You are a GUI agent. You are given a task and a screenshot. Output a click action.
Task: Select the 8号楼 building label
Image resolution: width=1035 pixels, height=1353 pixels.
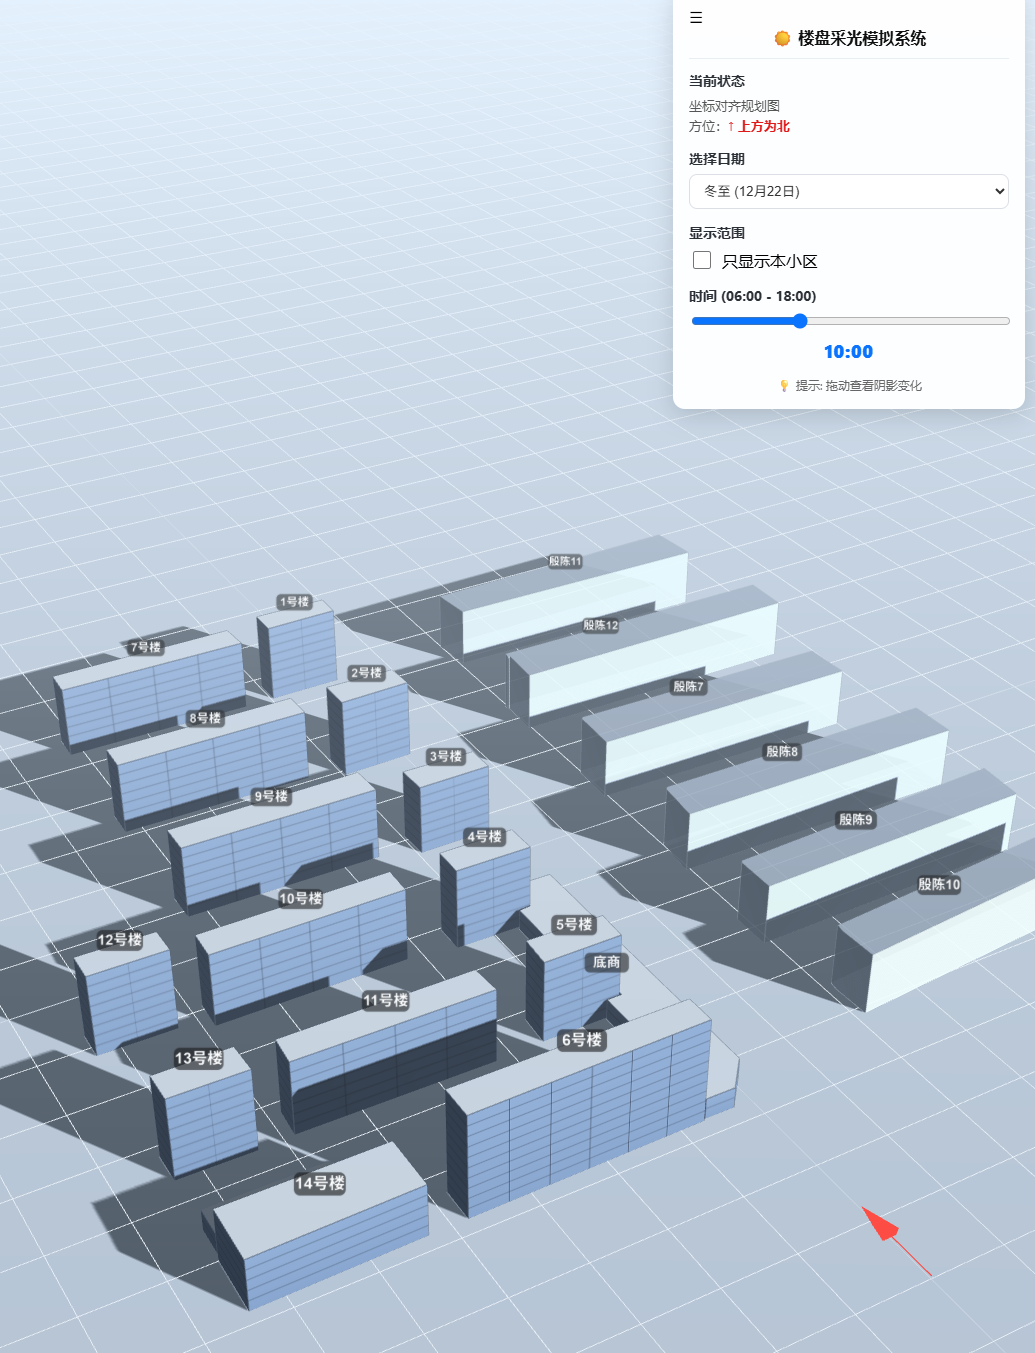click(x=205, y=718)
